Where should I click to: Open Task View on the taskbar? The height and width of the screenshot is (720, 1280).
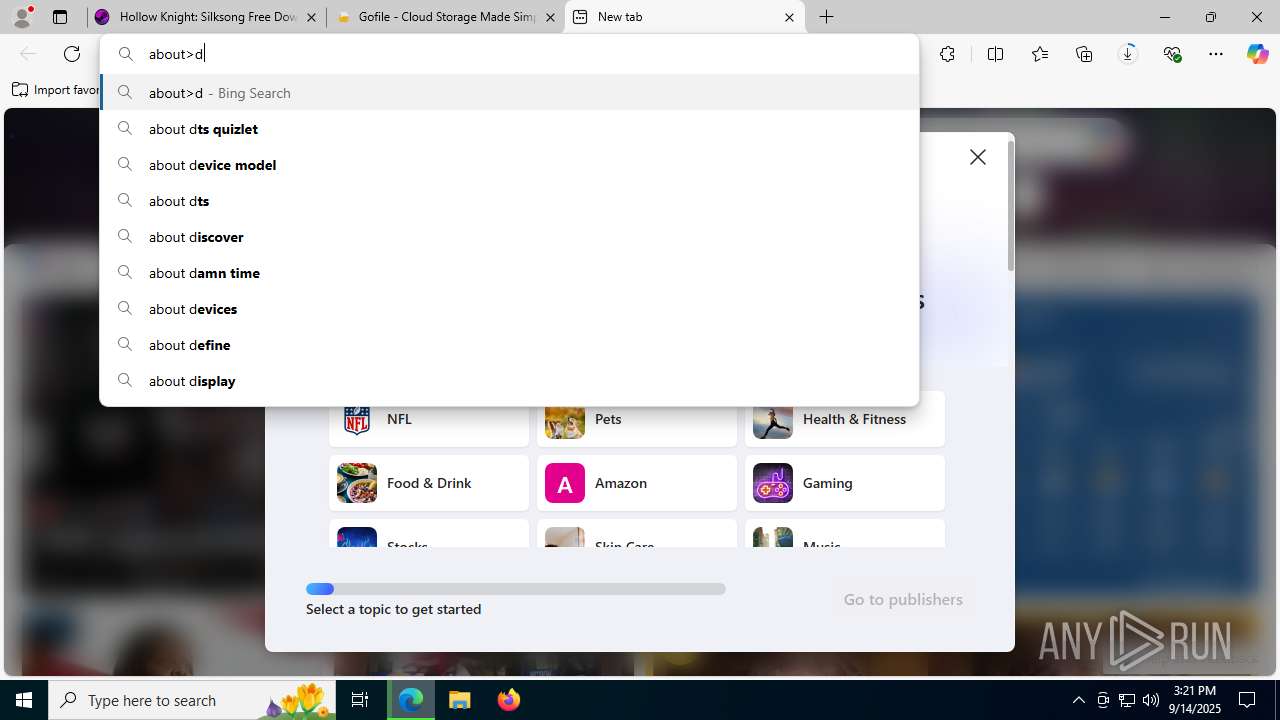pyautogui.click(x=360, y=700)
